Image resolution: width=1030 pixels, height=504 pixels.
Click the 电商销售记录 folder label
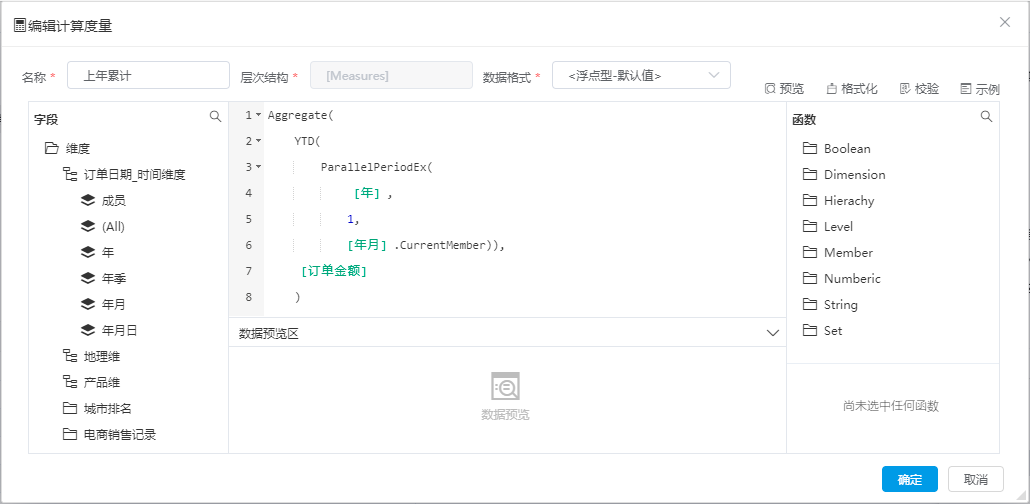coord(120,434)
